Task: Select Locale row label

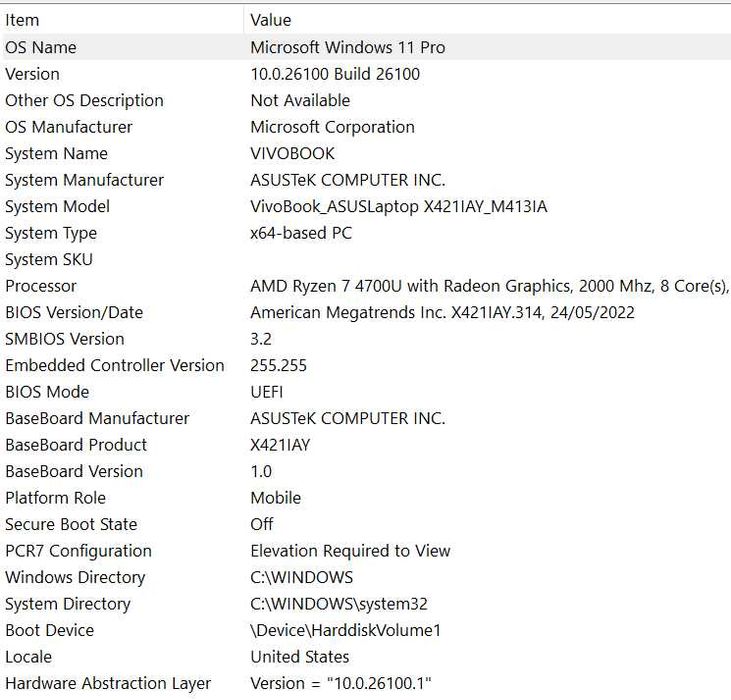Action: 28,657
